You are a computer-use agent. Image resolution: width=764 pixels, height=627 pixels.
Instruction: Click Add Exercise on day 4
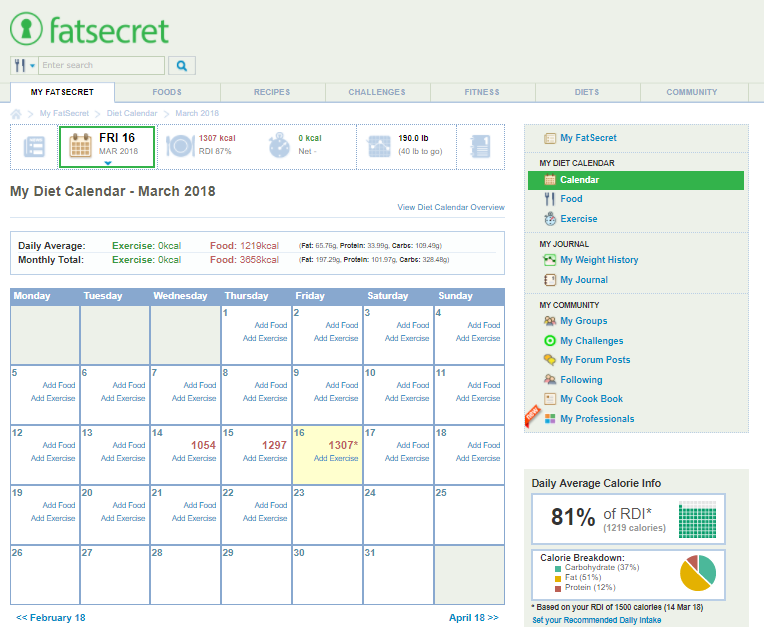(x=478, y=338)
